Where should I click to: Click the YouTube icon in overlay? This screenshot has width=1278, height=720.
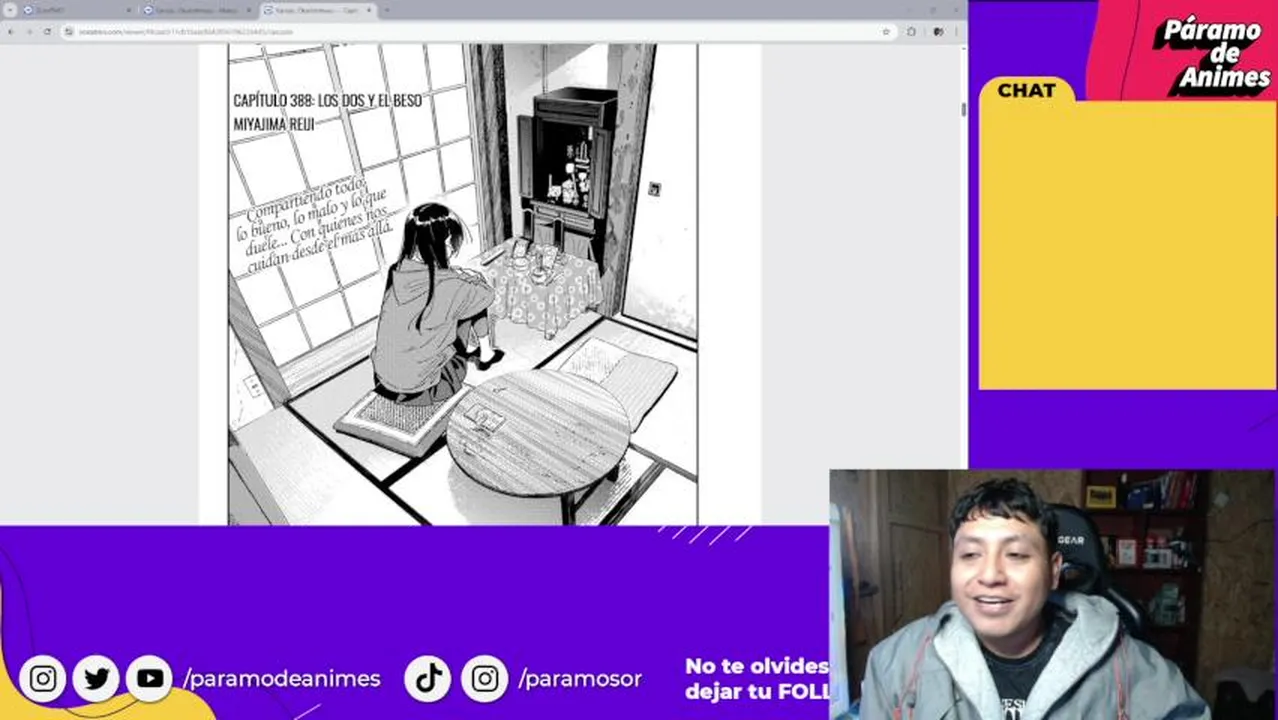coord(150,679)
